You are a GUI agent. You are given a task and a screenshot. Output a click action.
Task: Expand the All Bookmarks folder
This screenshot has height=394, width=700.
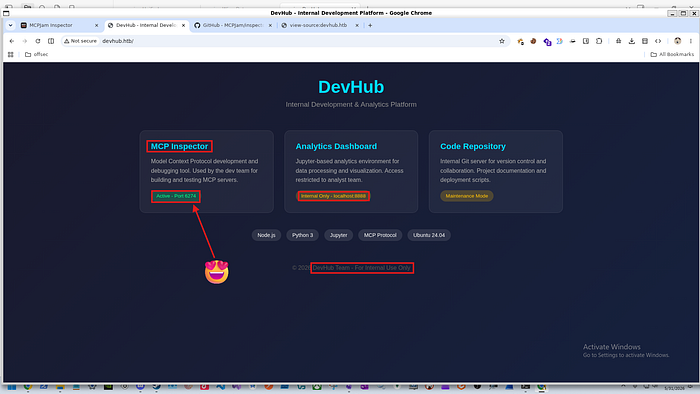tap(672, 54)
